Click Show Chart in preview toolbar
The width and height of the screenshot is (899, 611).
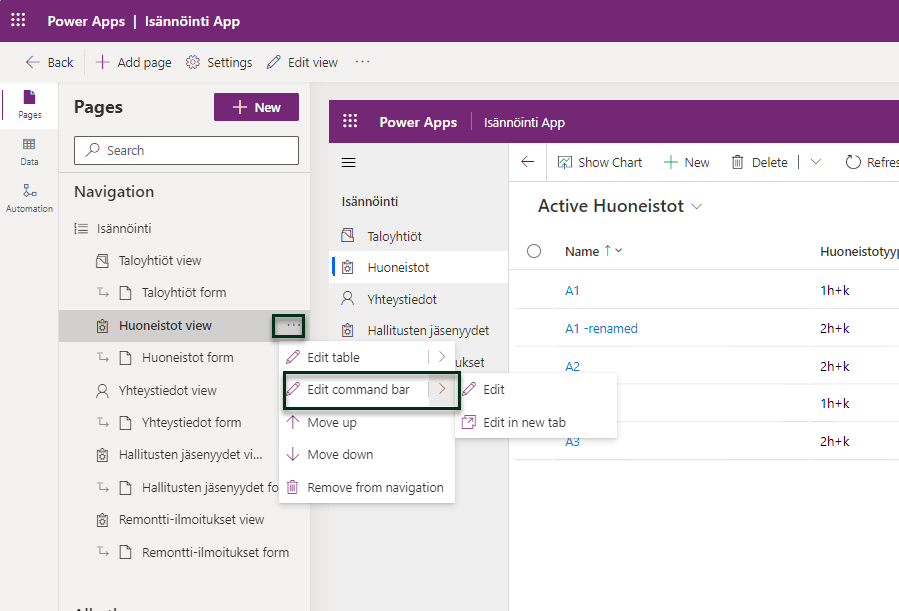[599, 162]
